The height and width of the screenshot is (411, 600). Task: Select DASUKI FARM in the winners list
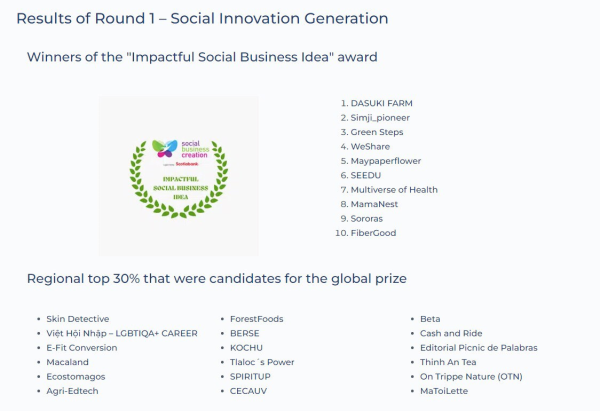point(382,103)
